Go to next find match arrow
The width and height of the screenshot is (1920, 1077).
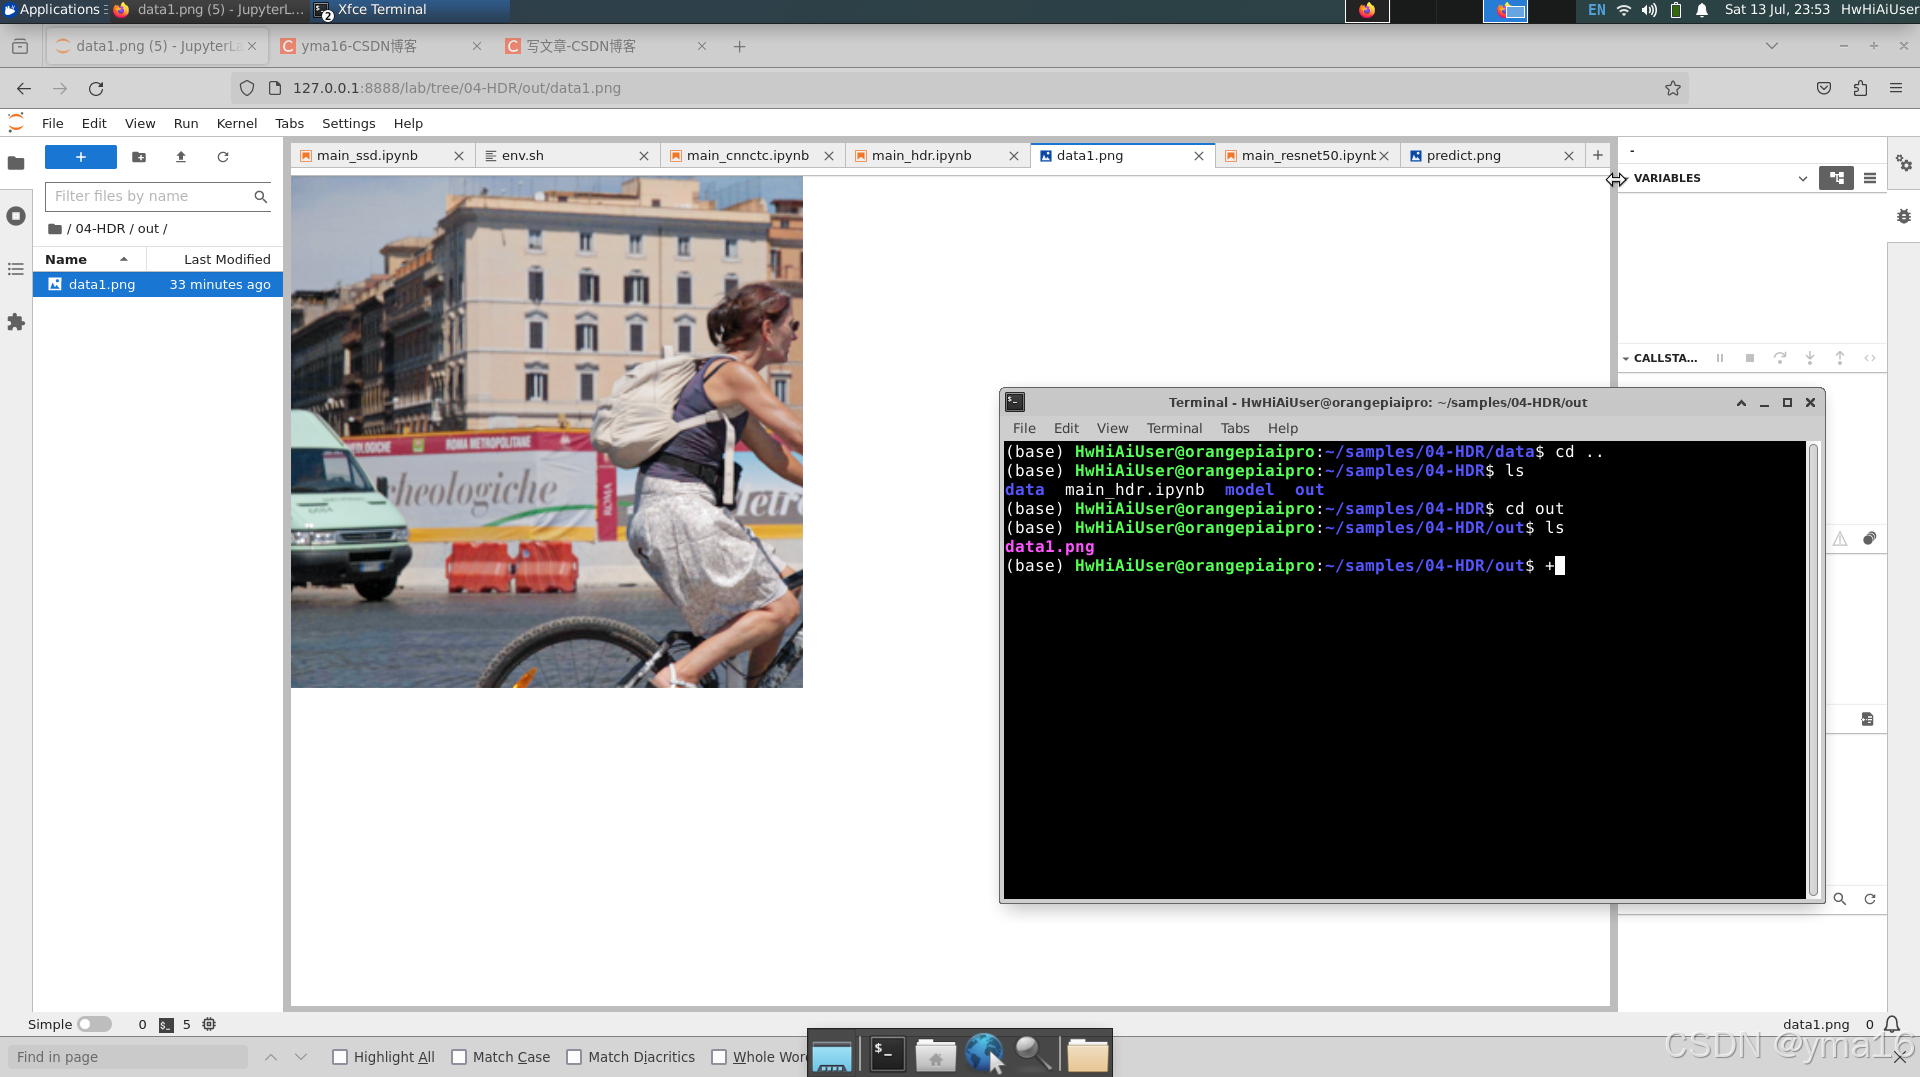(x=301, y=1057)
